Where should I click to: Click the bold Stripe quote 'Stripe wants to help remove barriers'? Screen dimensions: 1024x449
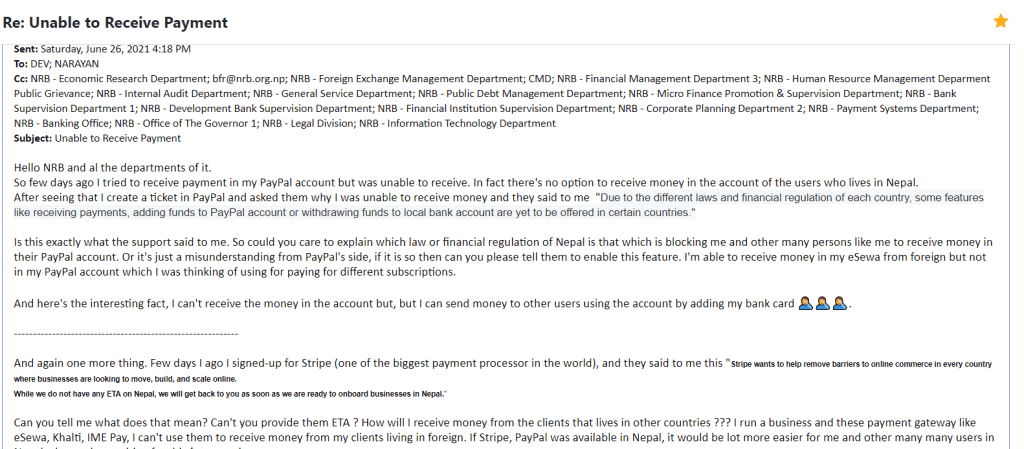click(503, 371)
